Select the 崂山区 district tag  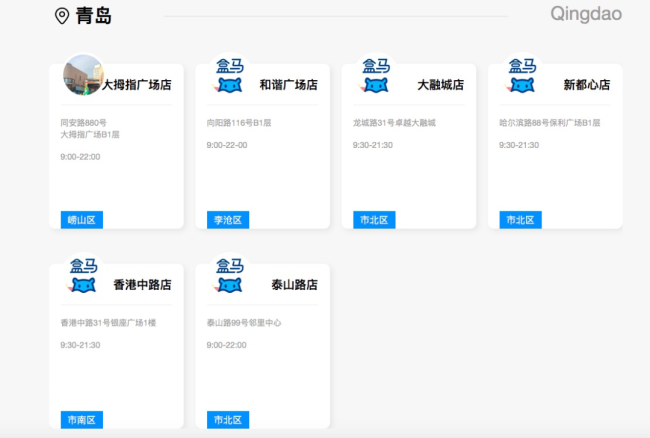click(x=82, y=220)
